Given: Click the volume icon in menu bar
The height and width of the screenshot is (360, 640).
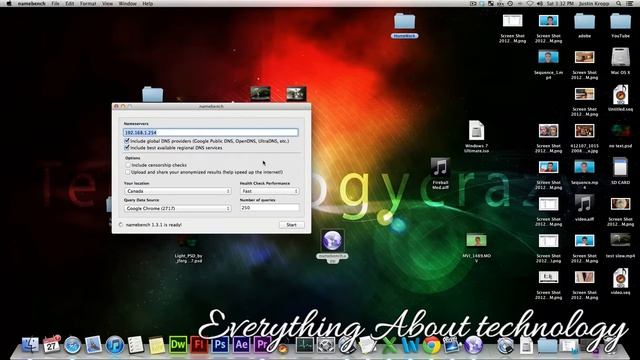Looking at the screenshot, I should point(540,3).
